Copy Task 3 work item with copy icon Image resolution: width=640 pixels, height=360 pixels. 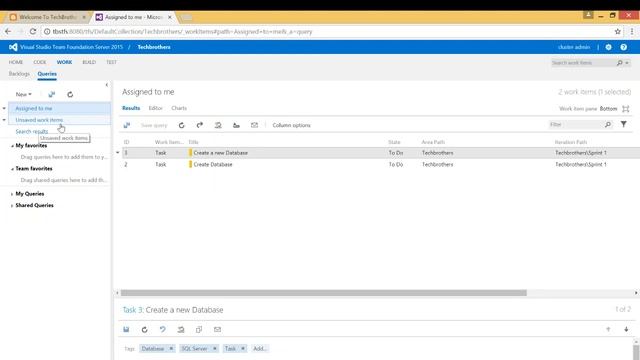coord(199,329)
